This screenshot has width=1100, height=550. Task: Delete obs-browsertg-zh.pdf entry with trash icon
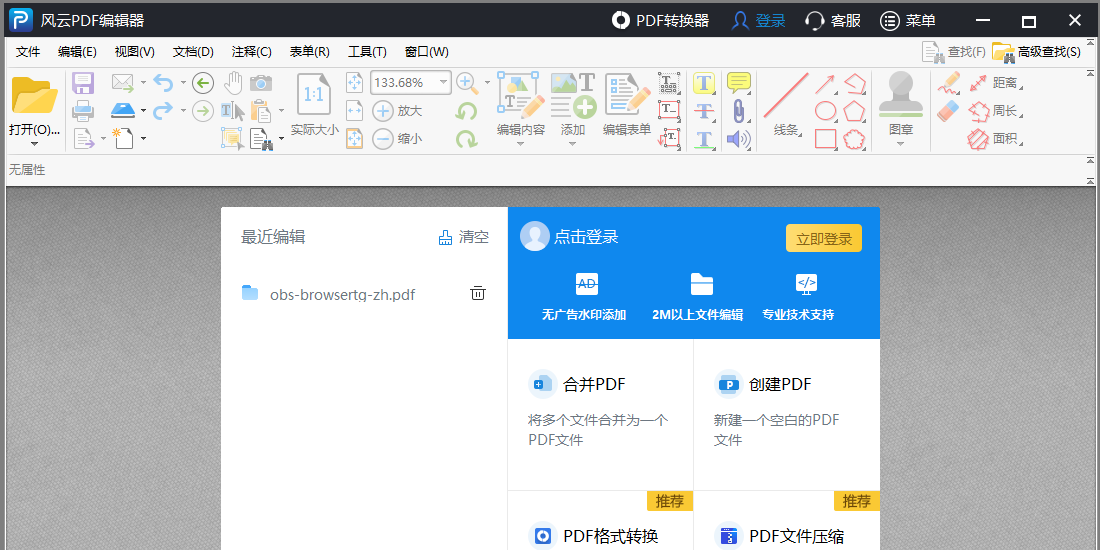pos(478,293)
